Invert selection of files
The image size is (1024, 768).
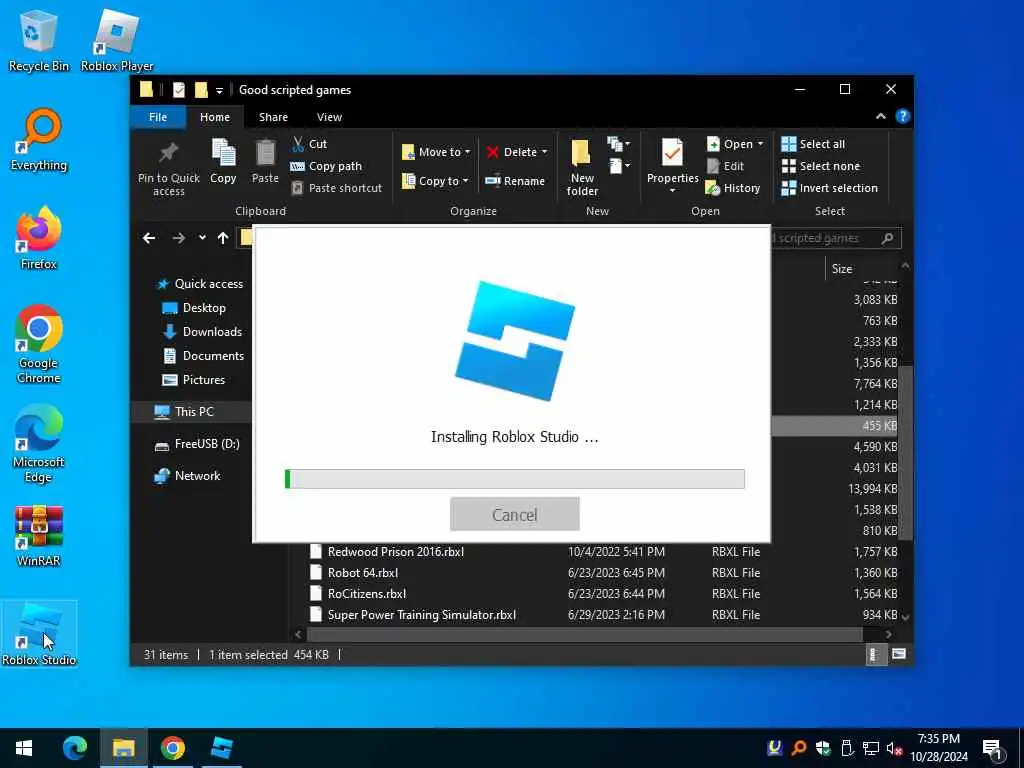829,188
